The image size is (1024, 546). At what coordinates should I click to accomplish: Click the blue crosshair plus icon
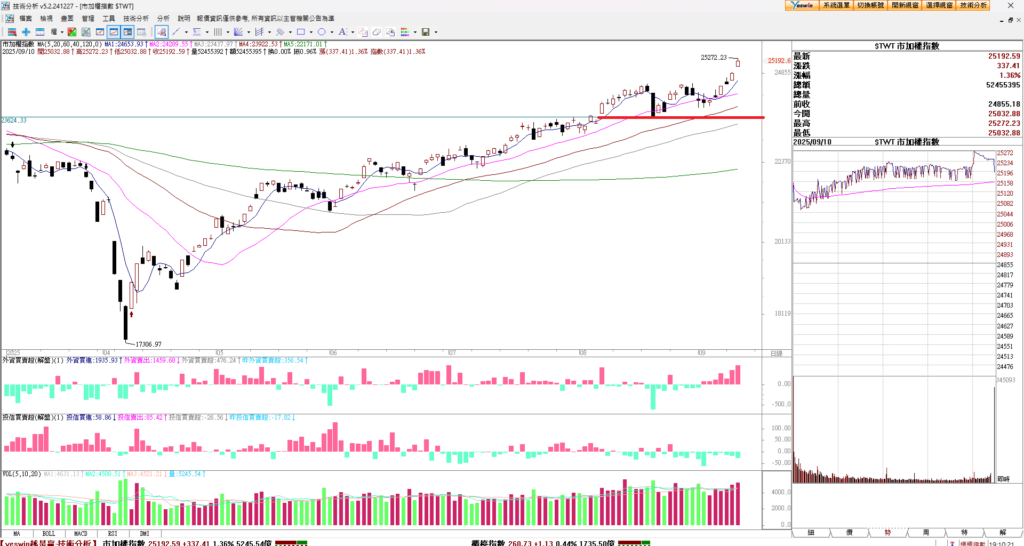point(26,32)
